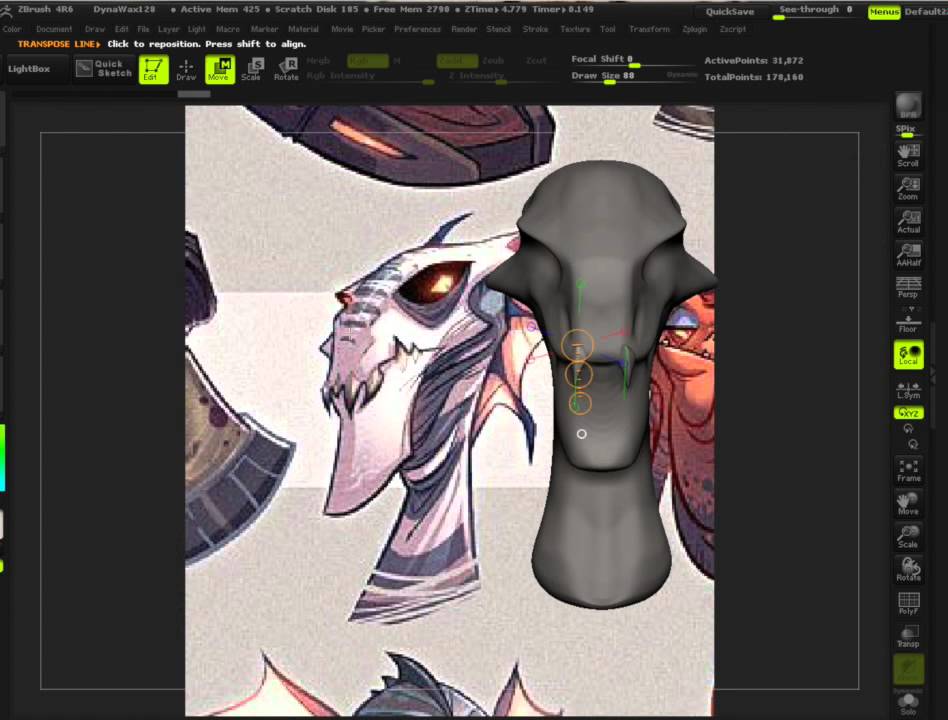Open the Document menu

pyautogui.click(x=54, y=29)
